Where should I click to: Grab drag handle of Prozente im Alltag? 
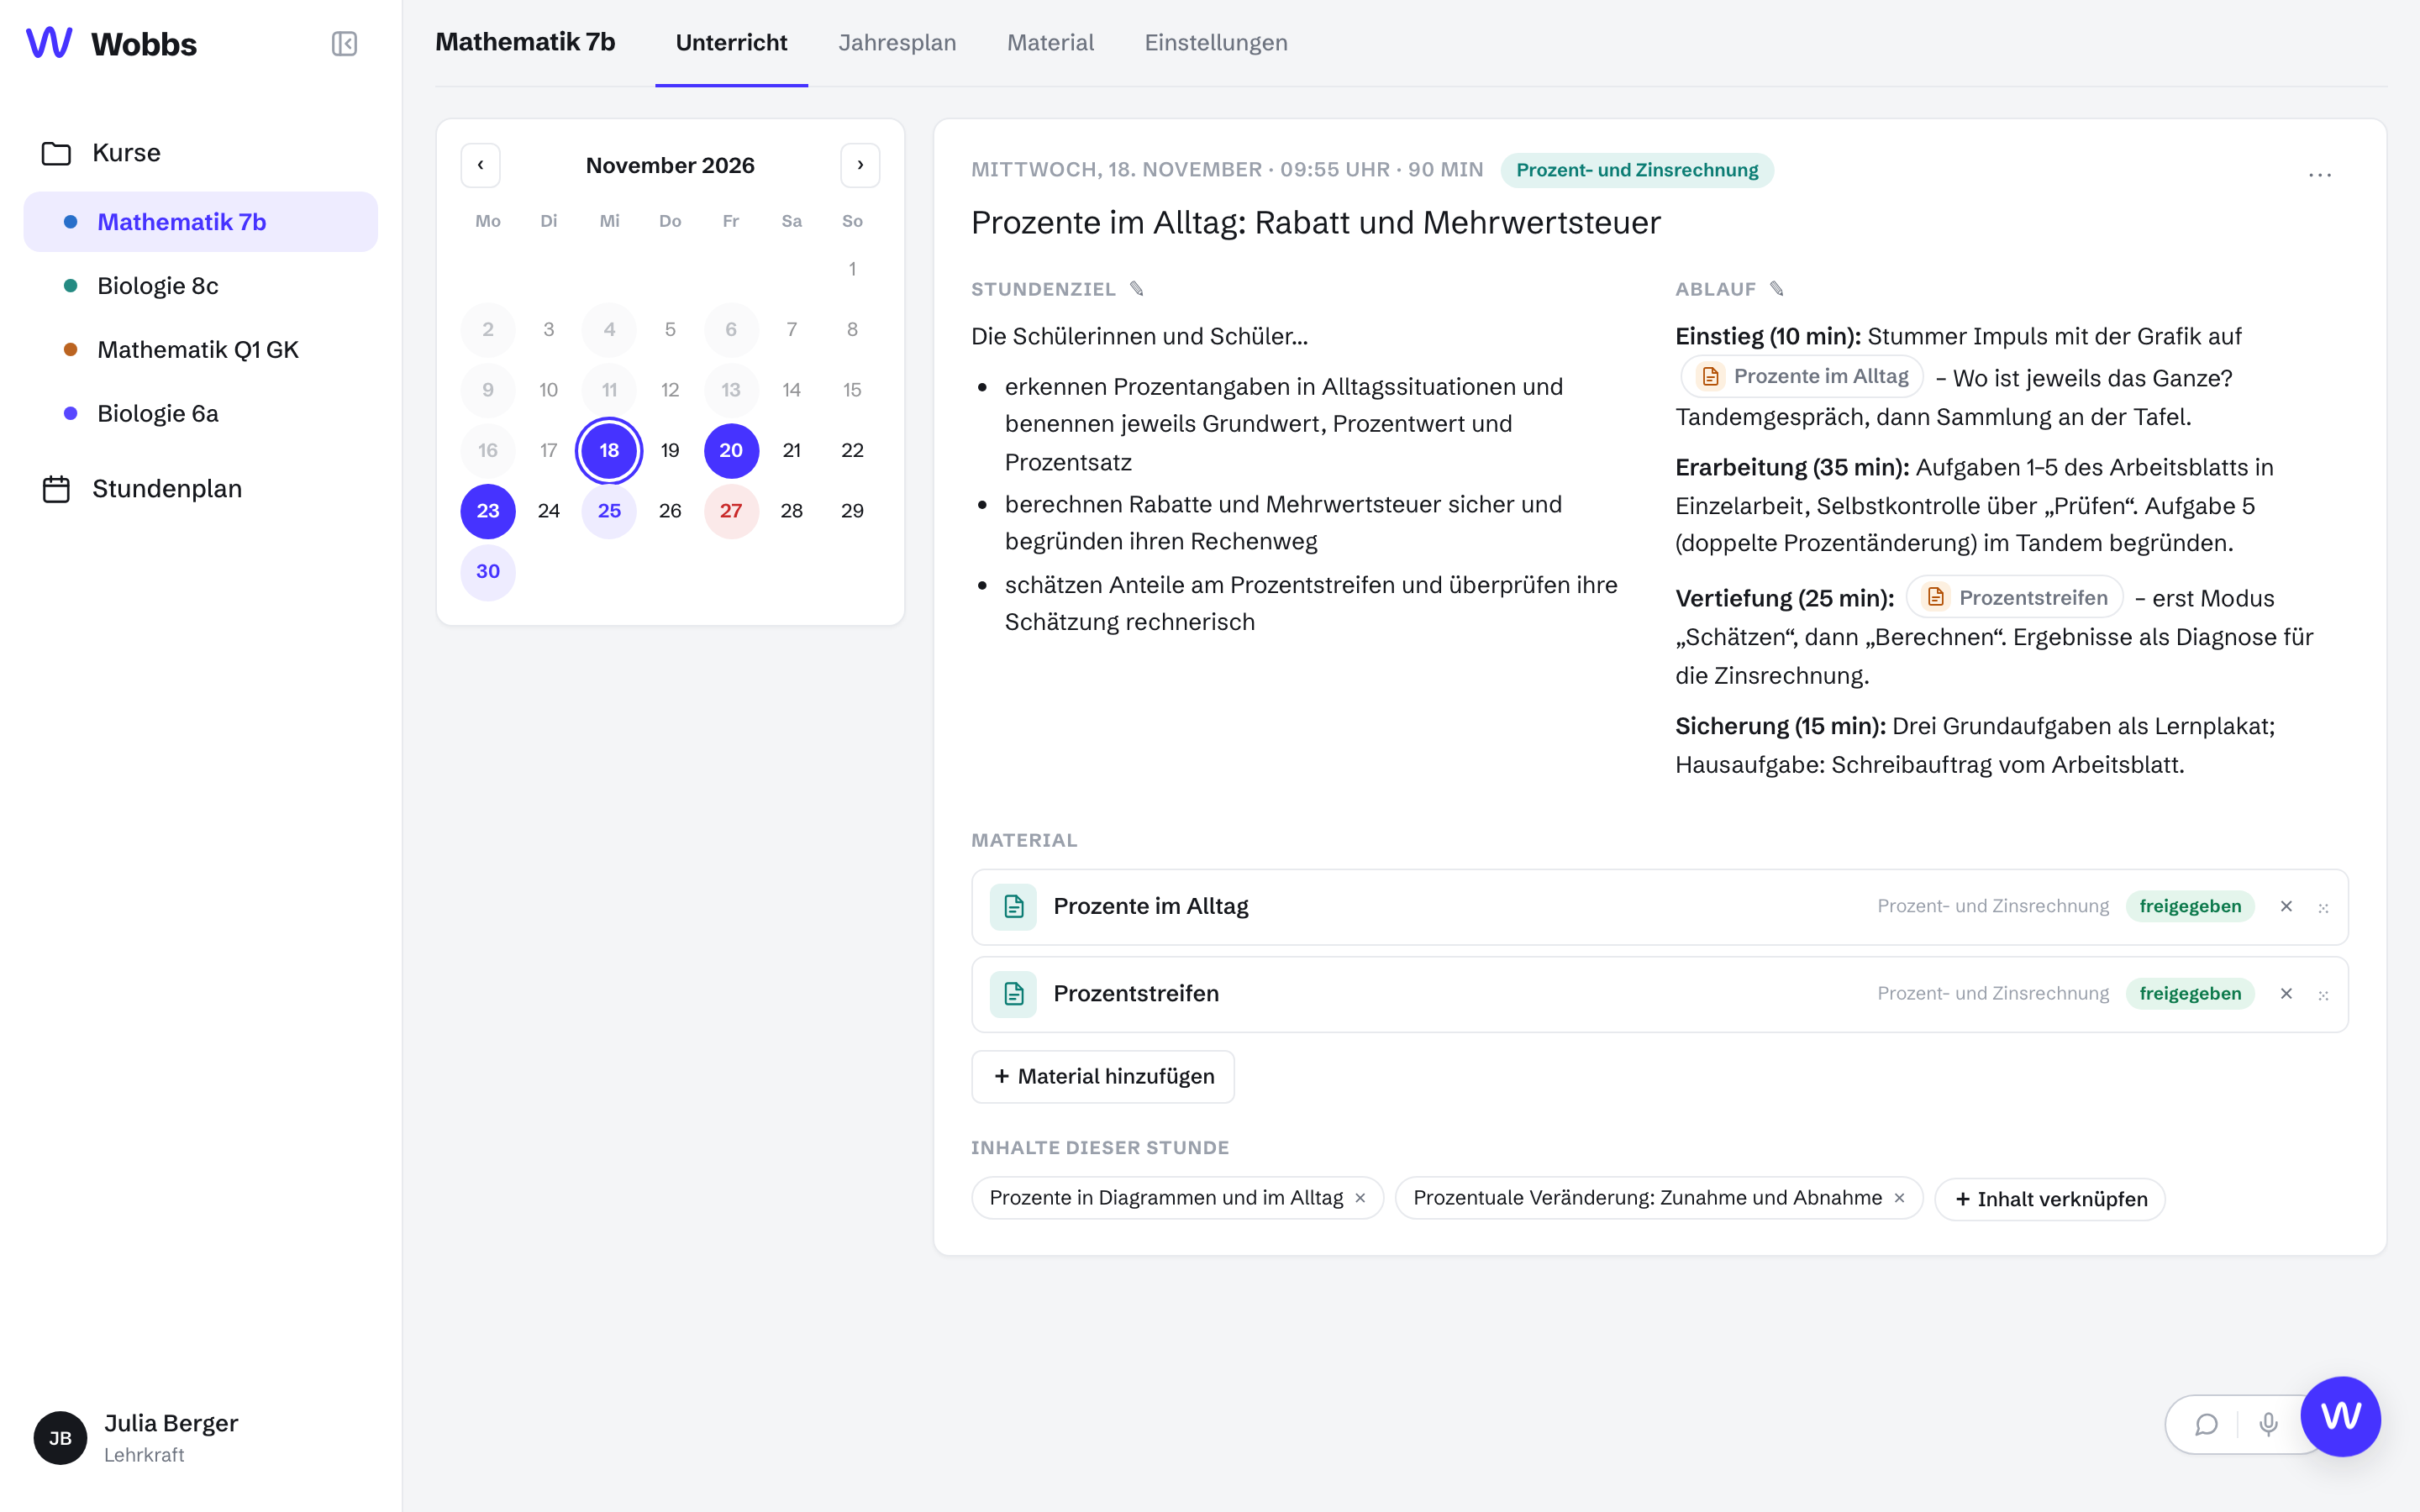click(2323, 908)
